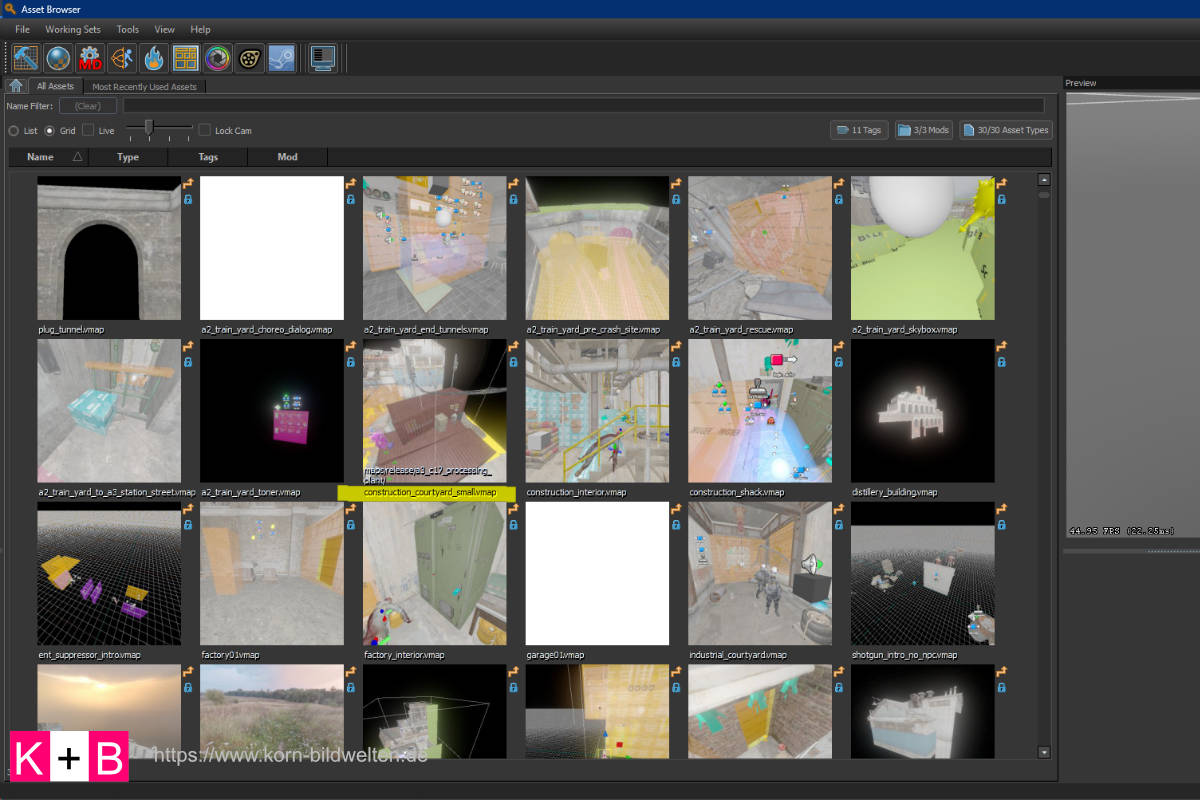
Task: Open the VConsole monitor icon
Action: coord(322,59)
